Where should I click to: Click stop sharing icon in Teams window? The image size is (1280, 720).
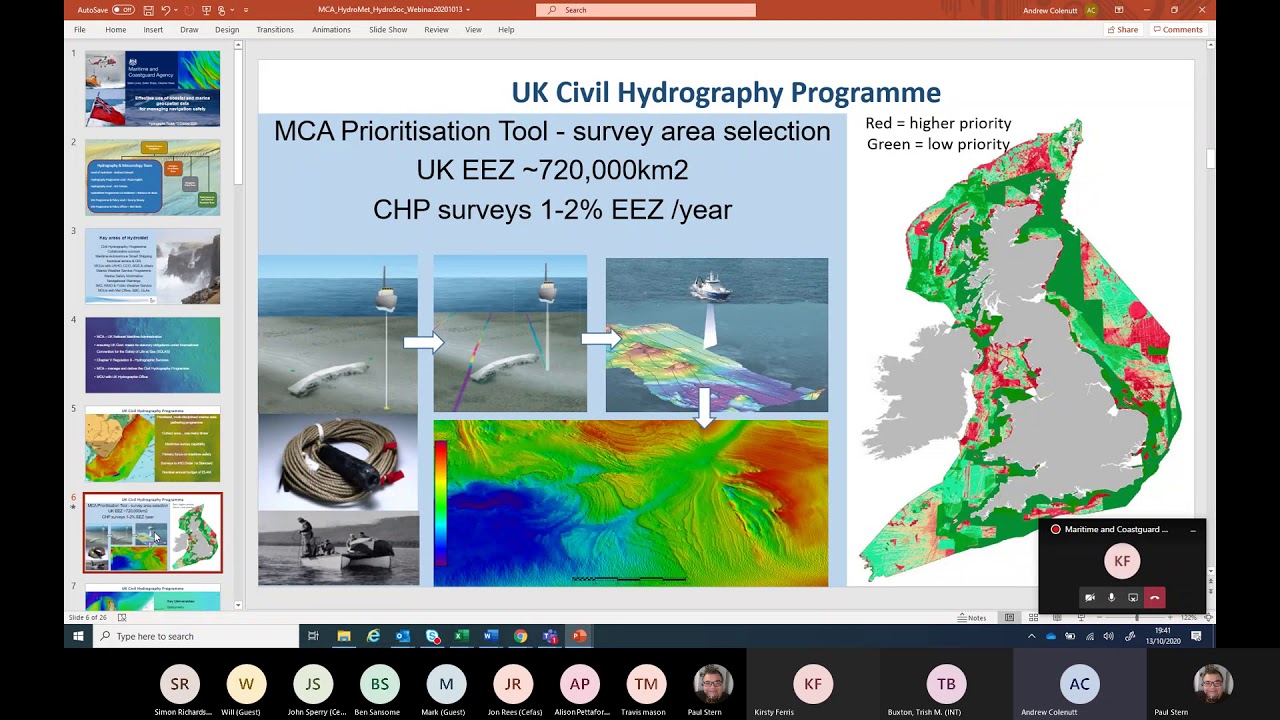coord(1133,598)
